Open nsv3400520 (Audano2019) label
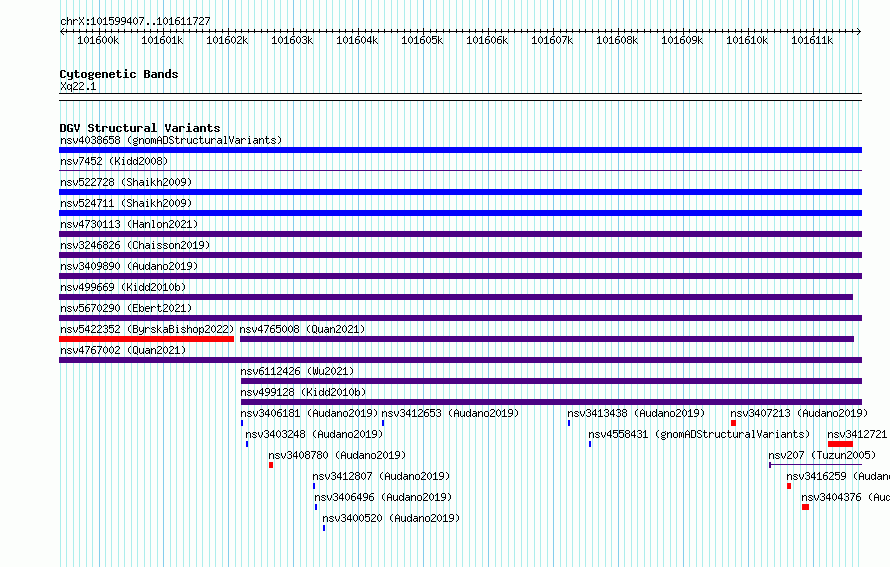 coord(391,518)
